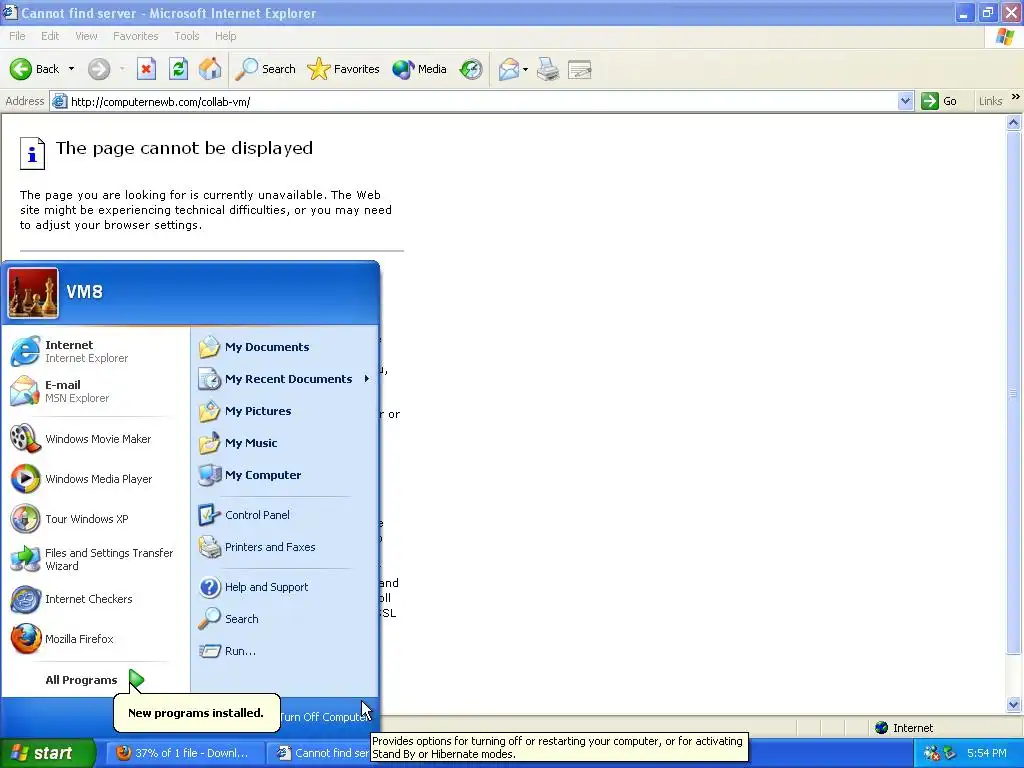Screen dimensions: 1024x768
Task: Click the vertical scrollbar down arrow
Action: point(1014,704)
